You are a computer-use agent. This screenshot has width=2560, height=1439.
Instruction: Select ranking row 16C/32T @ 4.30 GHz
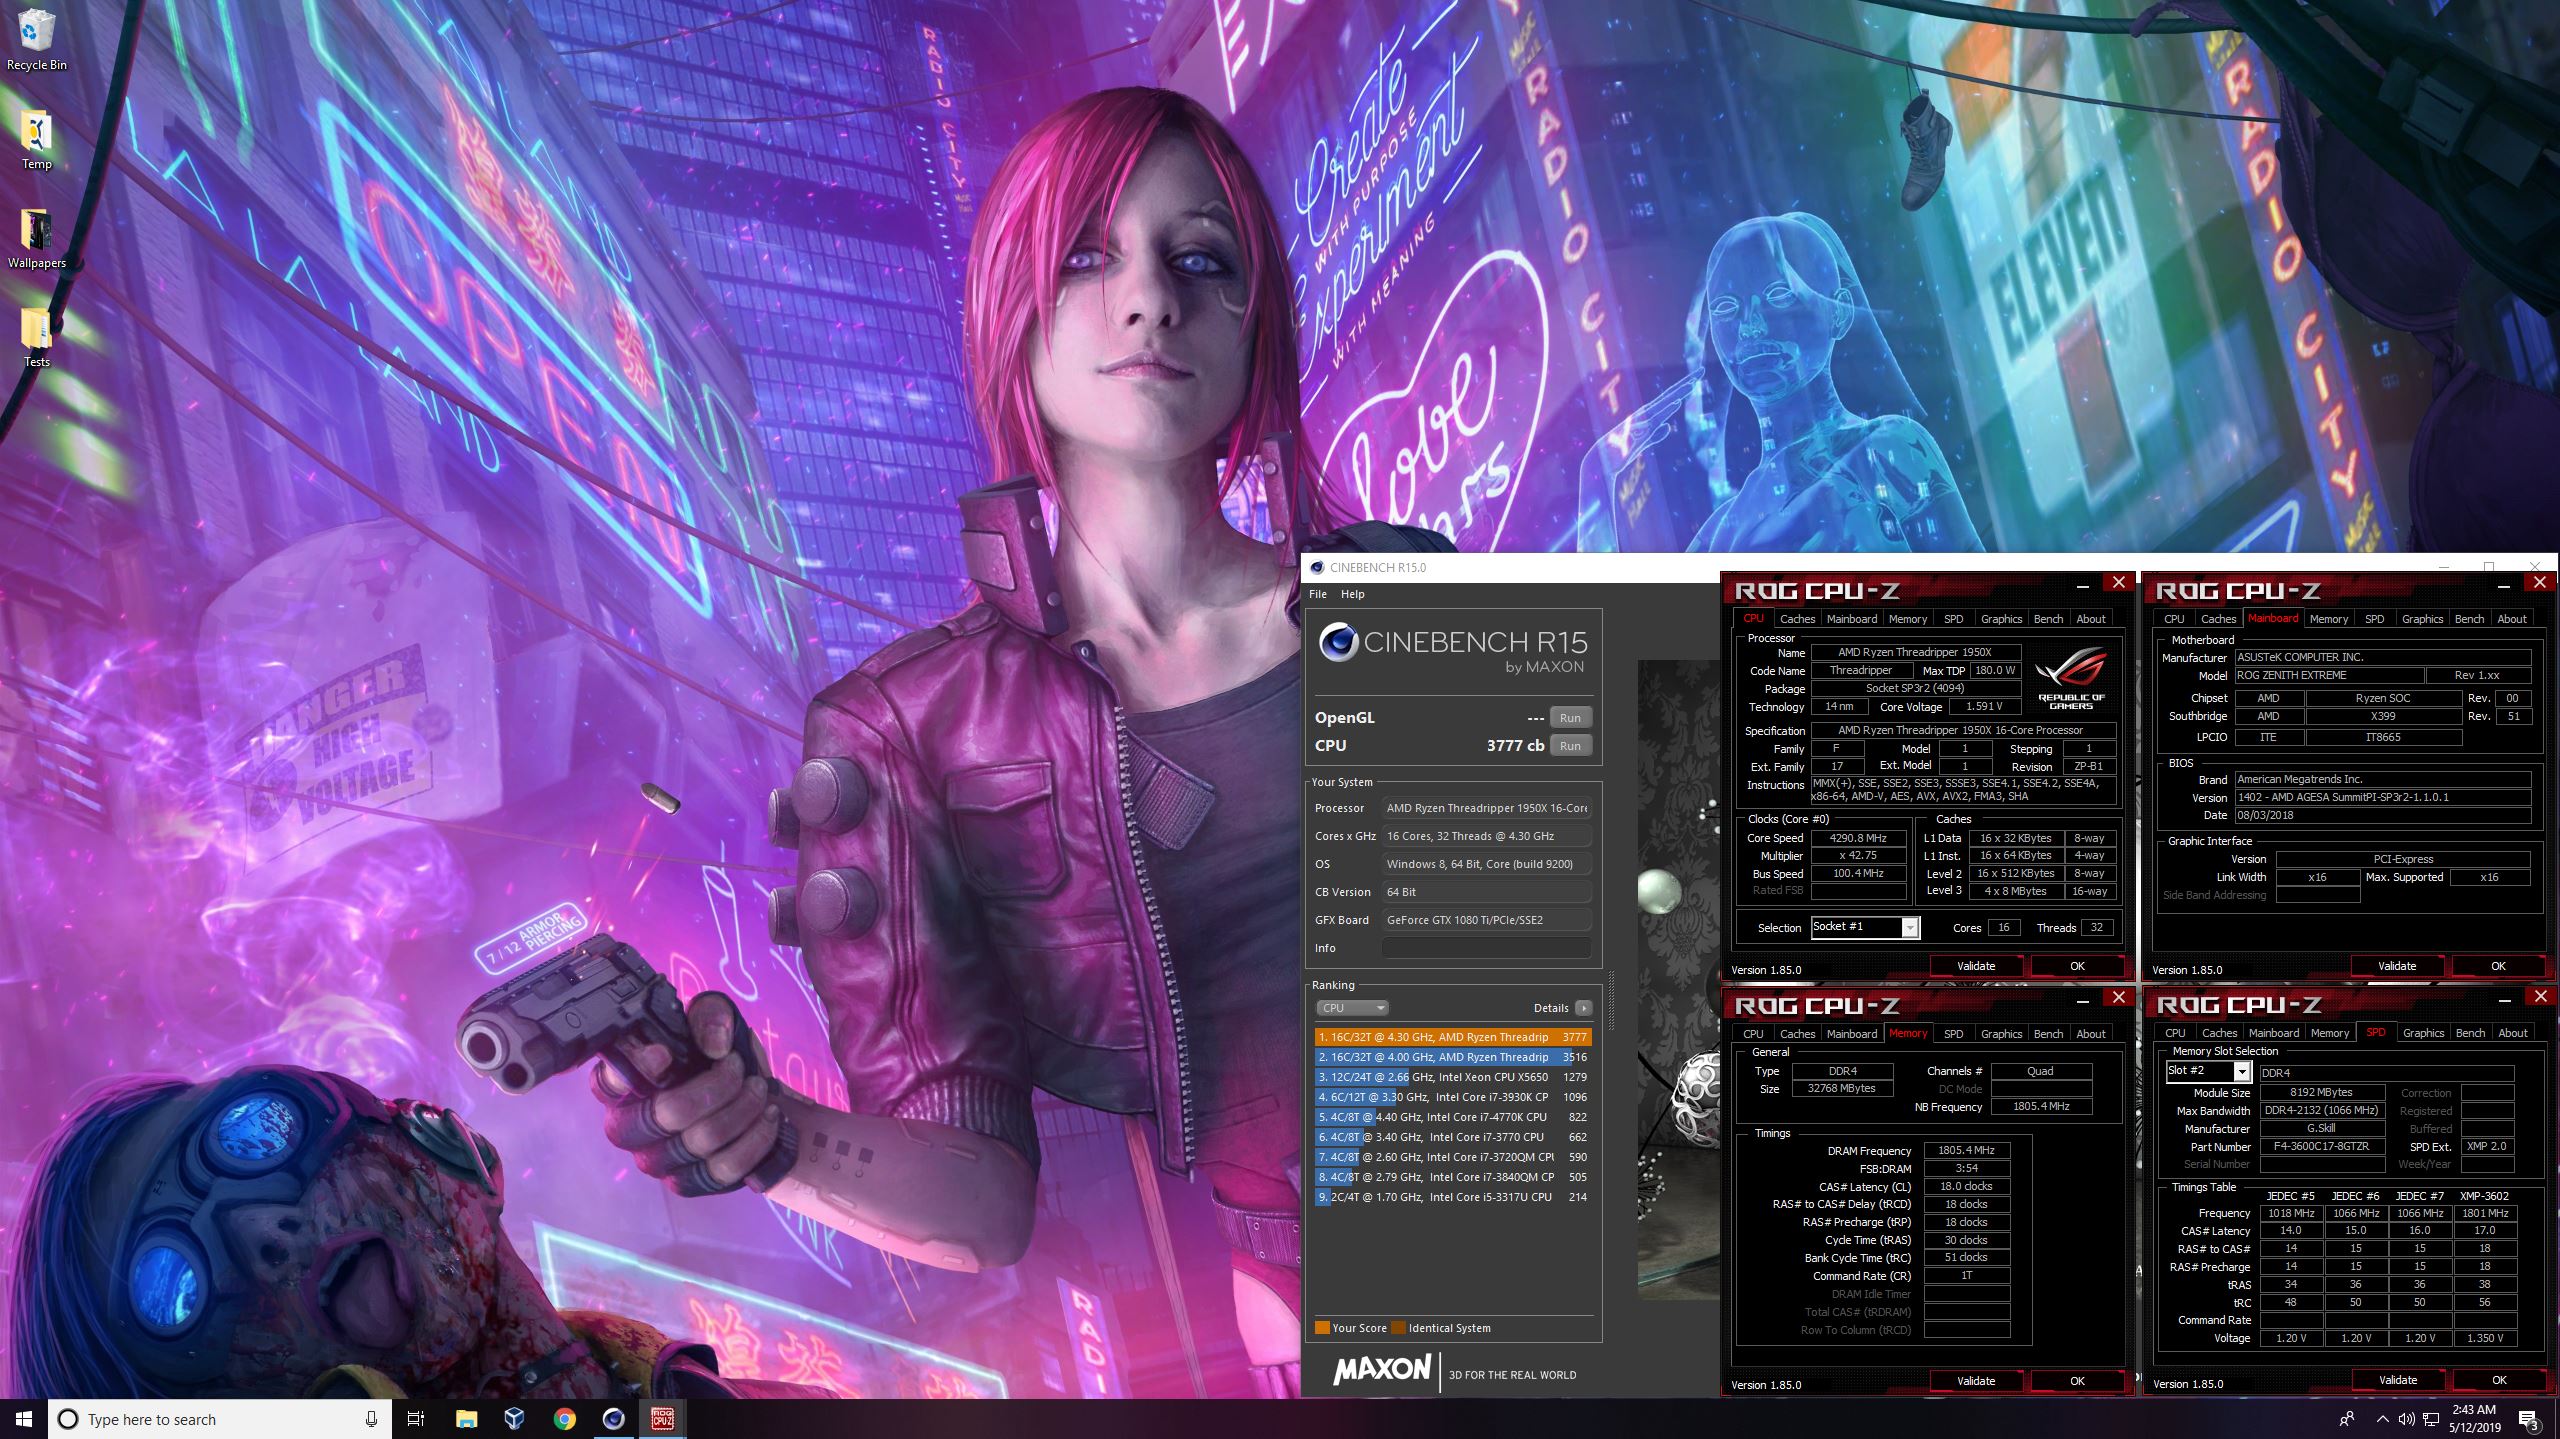coord(1453,1037)
